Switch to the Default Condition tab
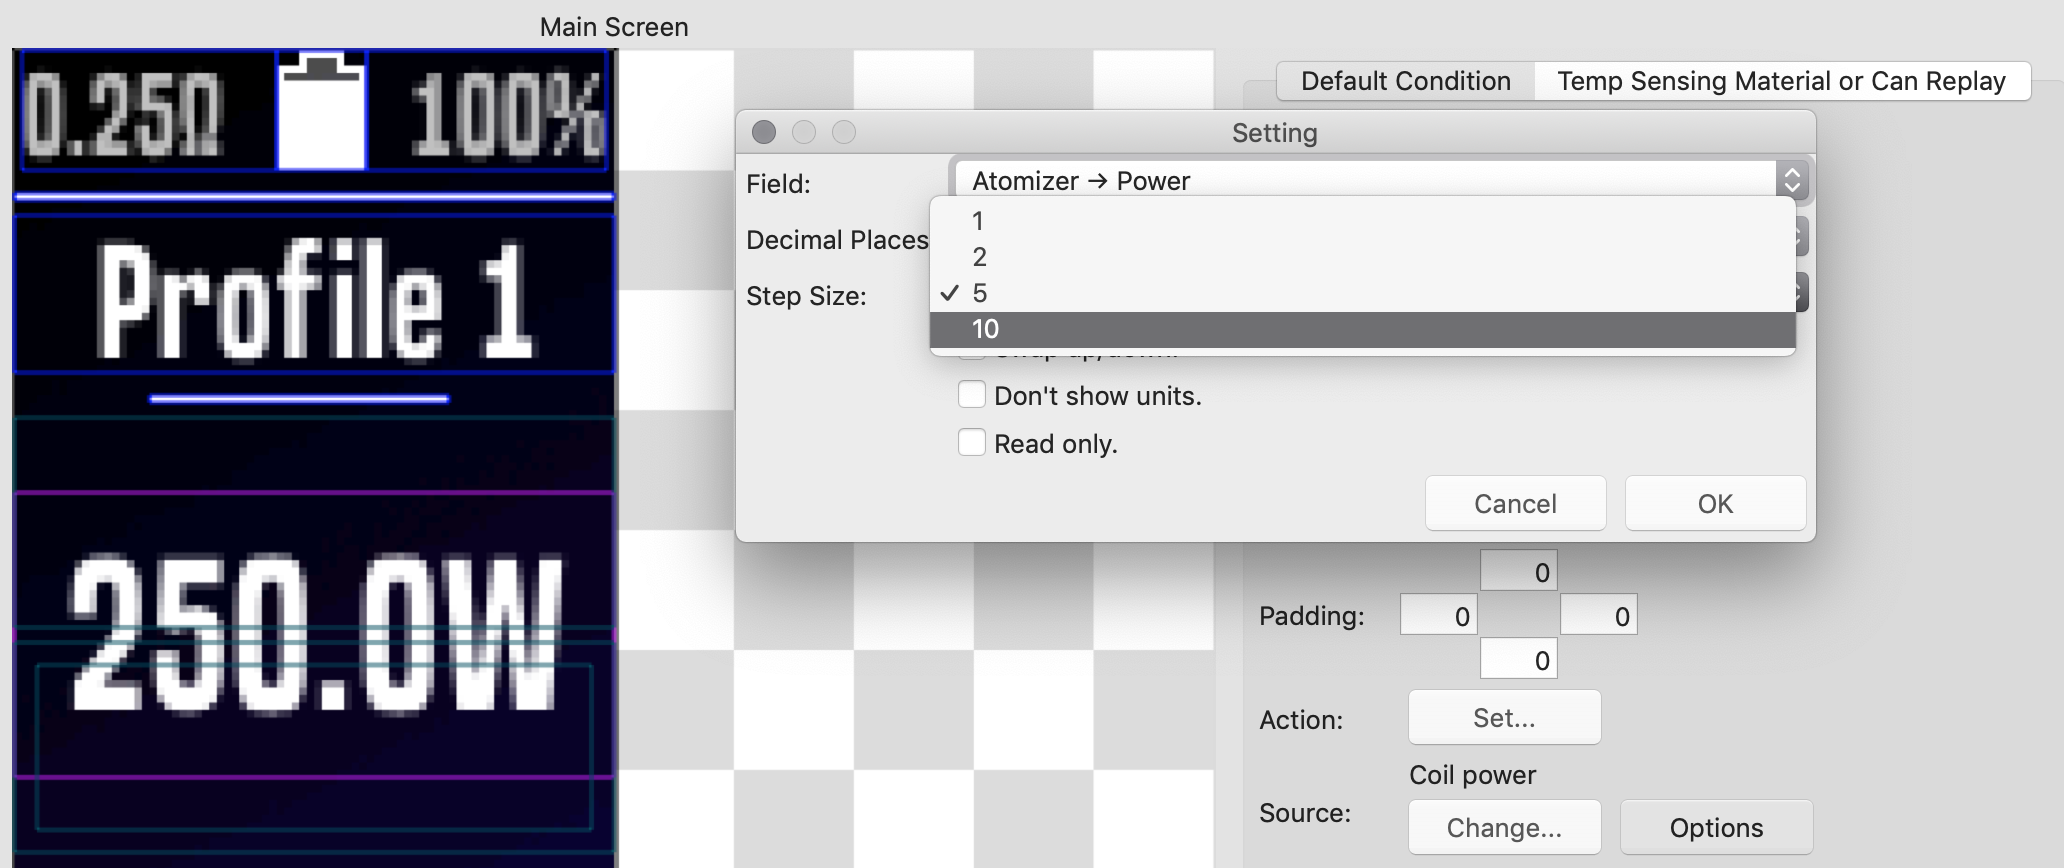This screenshot has width=2064, height=868. click(x=1405, y=81)
